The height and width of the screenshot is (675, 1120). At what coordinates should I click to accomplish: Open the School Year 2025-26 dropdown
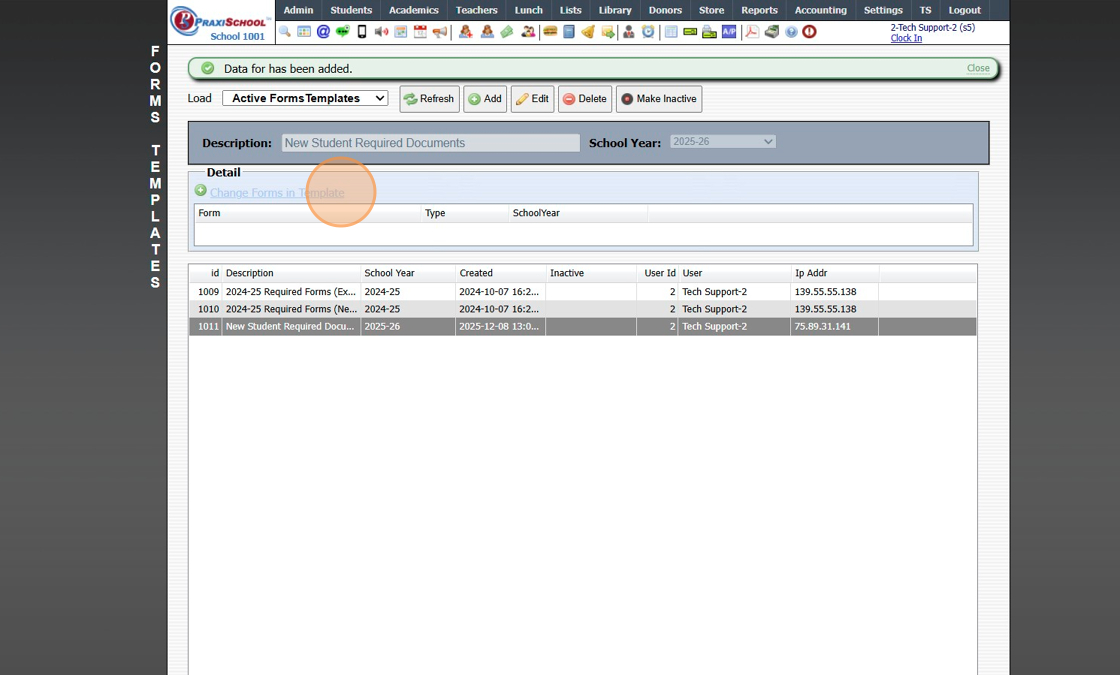[722, 141]
